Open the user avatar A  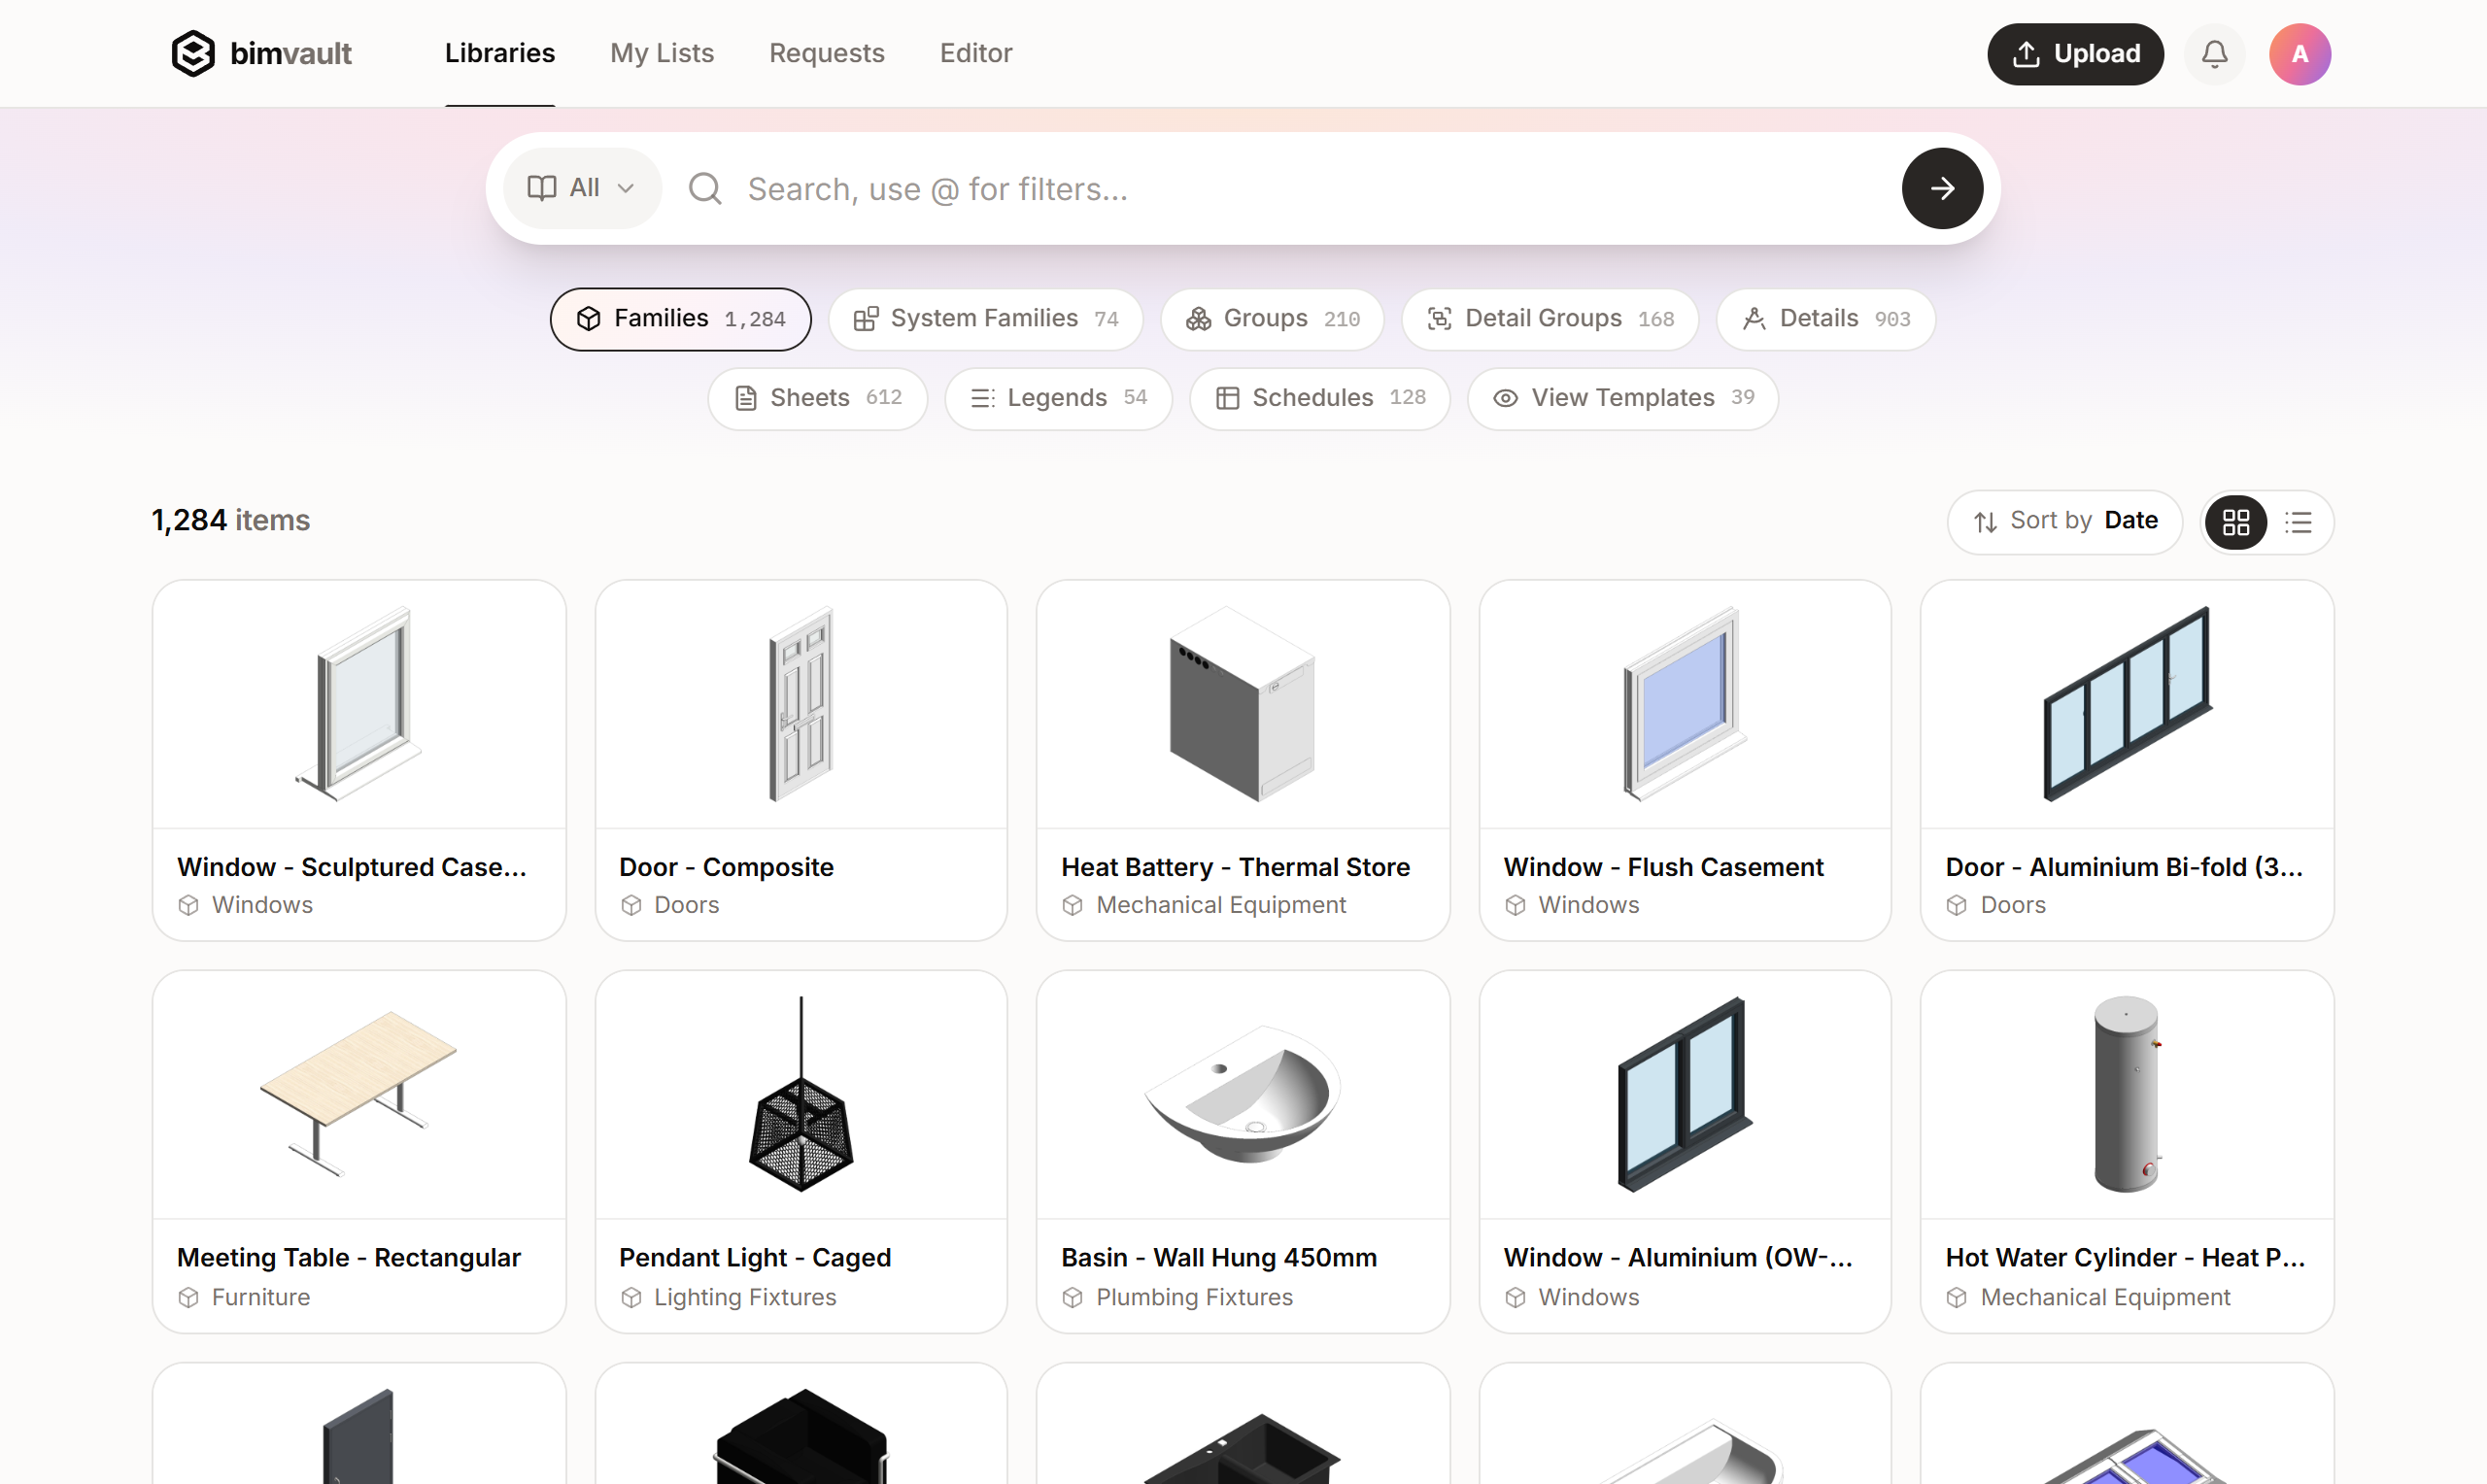pos(2299,54)
